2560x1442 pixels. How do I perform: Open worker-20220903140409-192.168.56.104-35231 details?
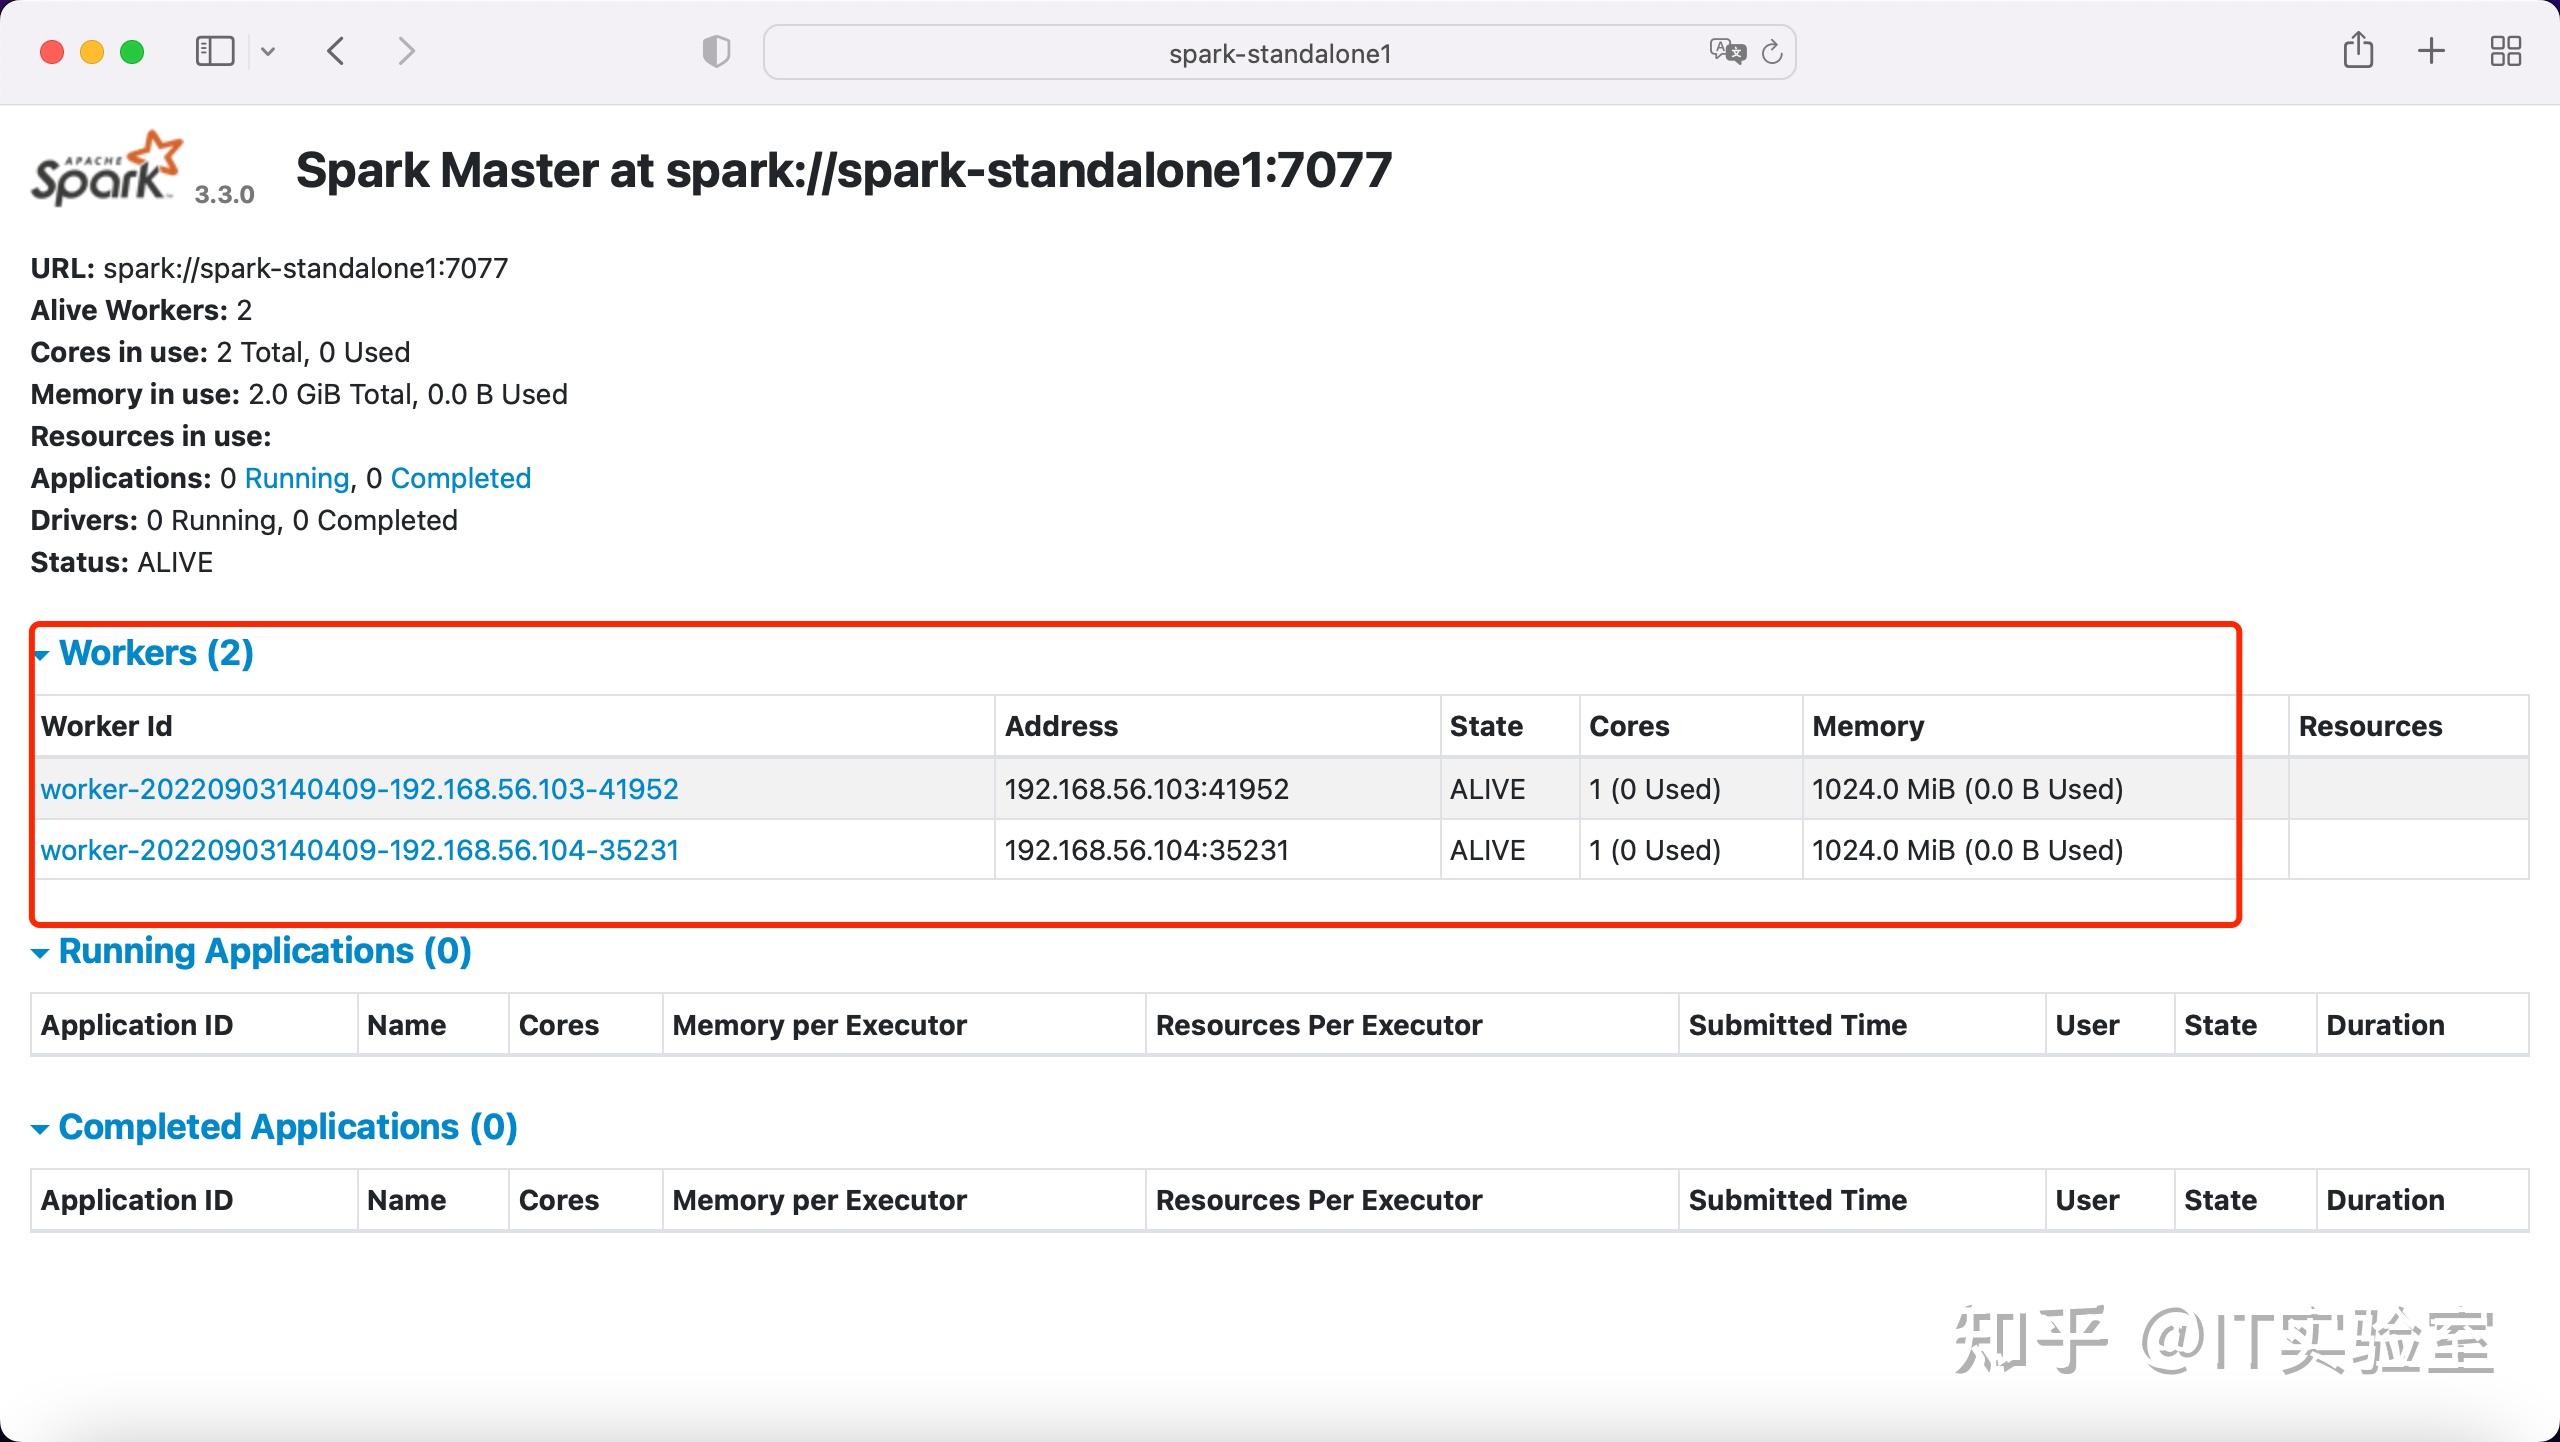(x=359, y=849)
